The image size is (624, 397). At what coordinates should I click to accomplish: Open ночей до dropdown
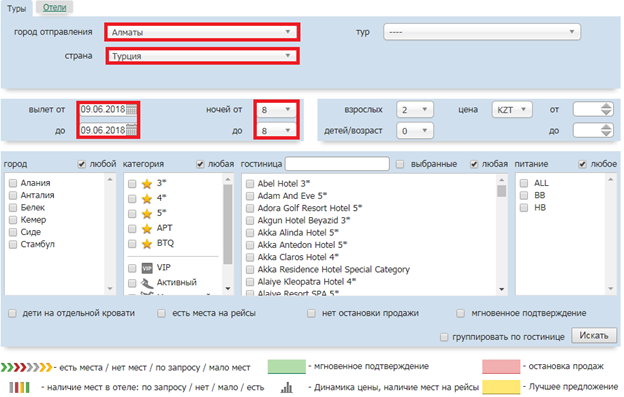[x=276, y=130]
